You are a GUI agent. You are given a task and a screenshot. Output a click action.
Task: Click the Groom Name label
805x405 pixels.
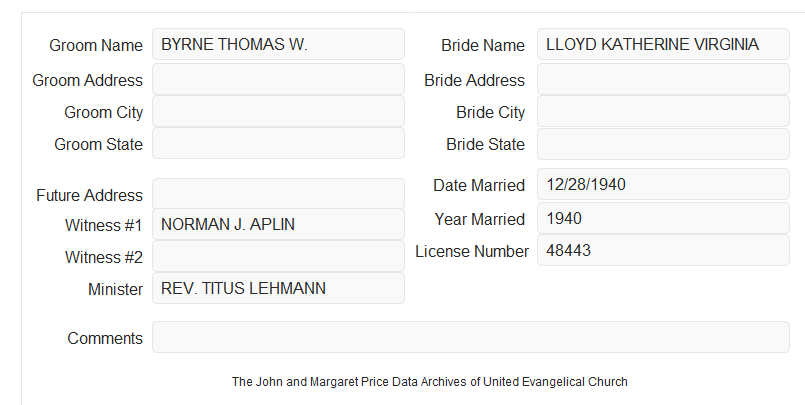pos(96,45)
